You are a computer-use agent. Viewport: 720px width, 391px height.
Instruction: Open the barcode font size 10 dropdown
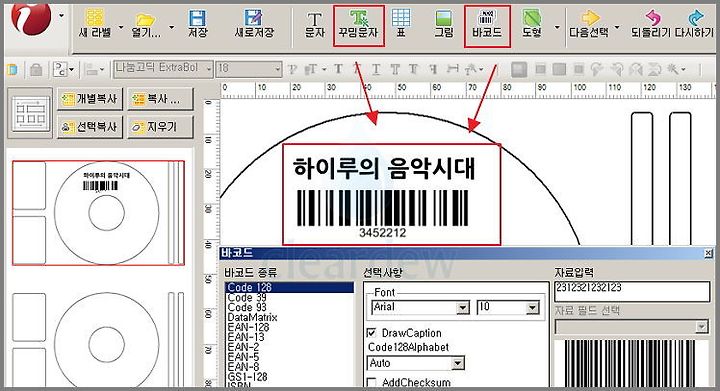(x=532, y=307)
